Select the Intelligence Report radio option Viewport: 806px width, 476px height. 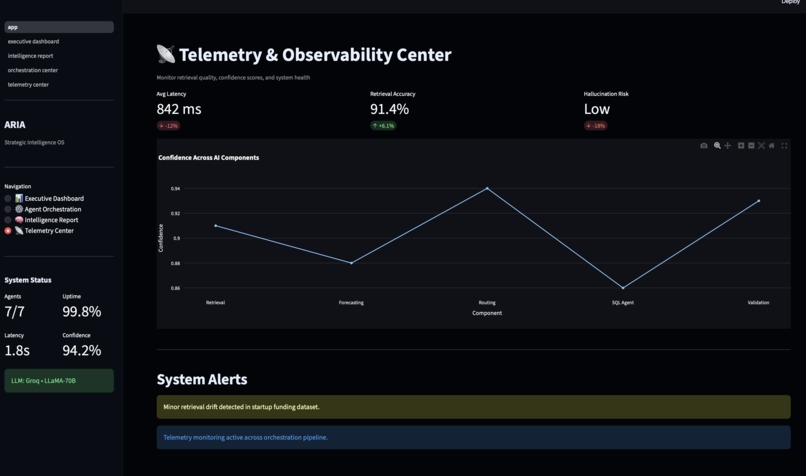point(8,220)
